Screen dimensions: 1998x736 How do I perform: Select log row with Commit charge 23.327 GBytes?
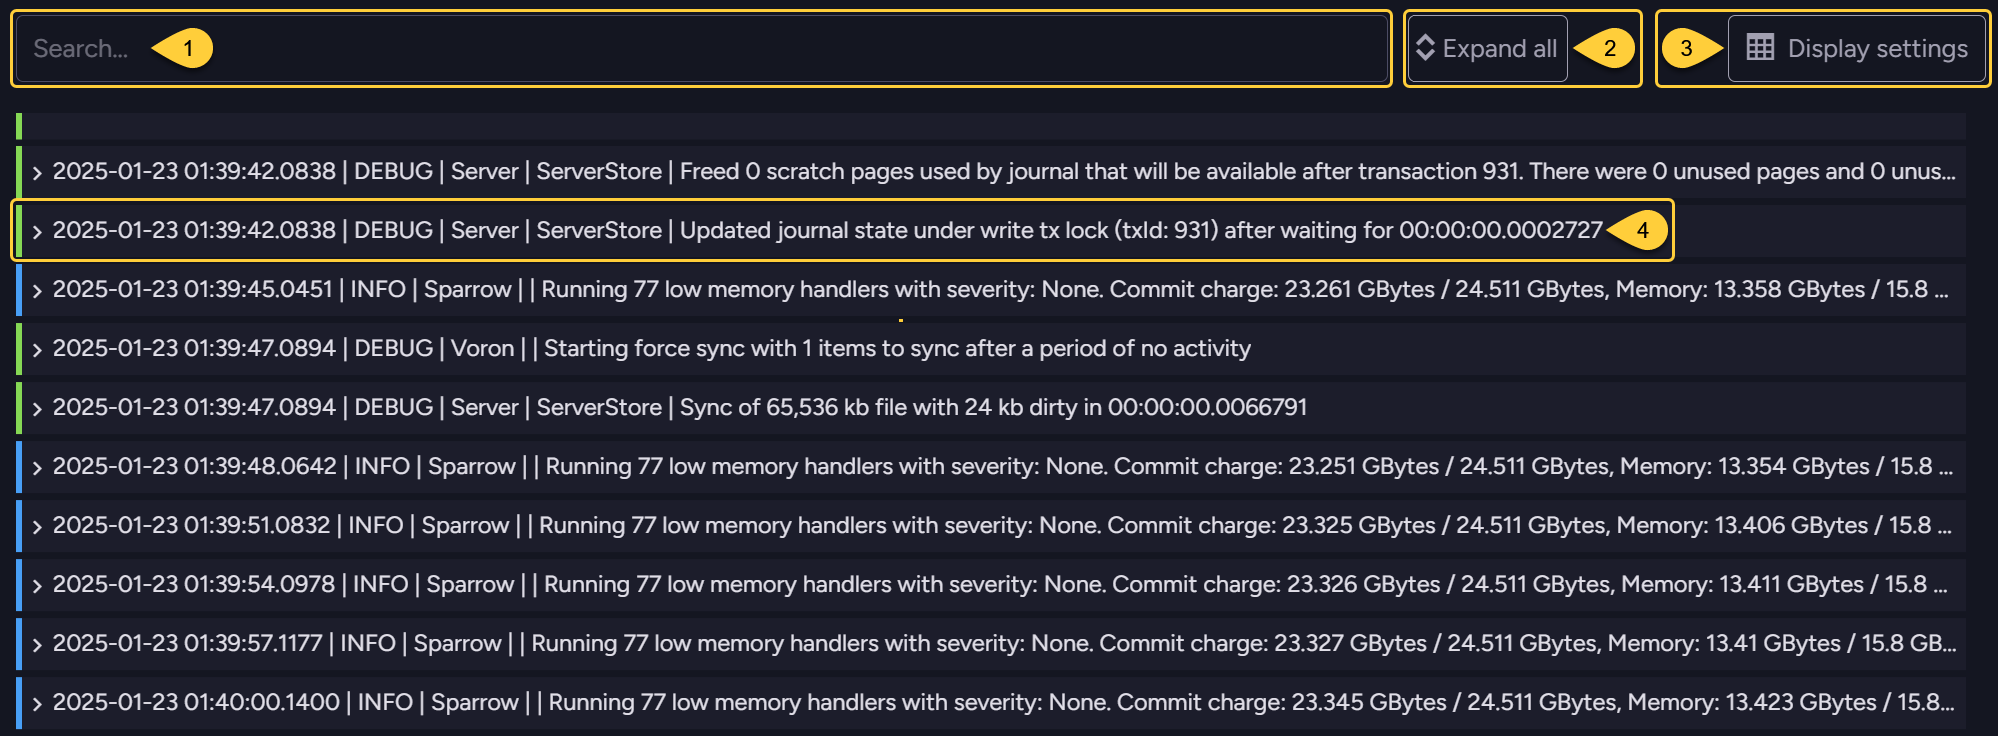(991, 644)
